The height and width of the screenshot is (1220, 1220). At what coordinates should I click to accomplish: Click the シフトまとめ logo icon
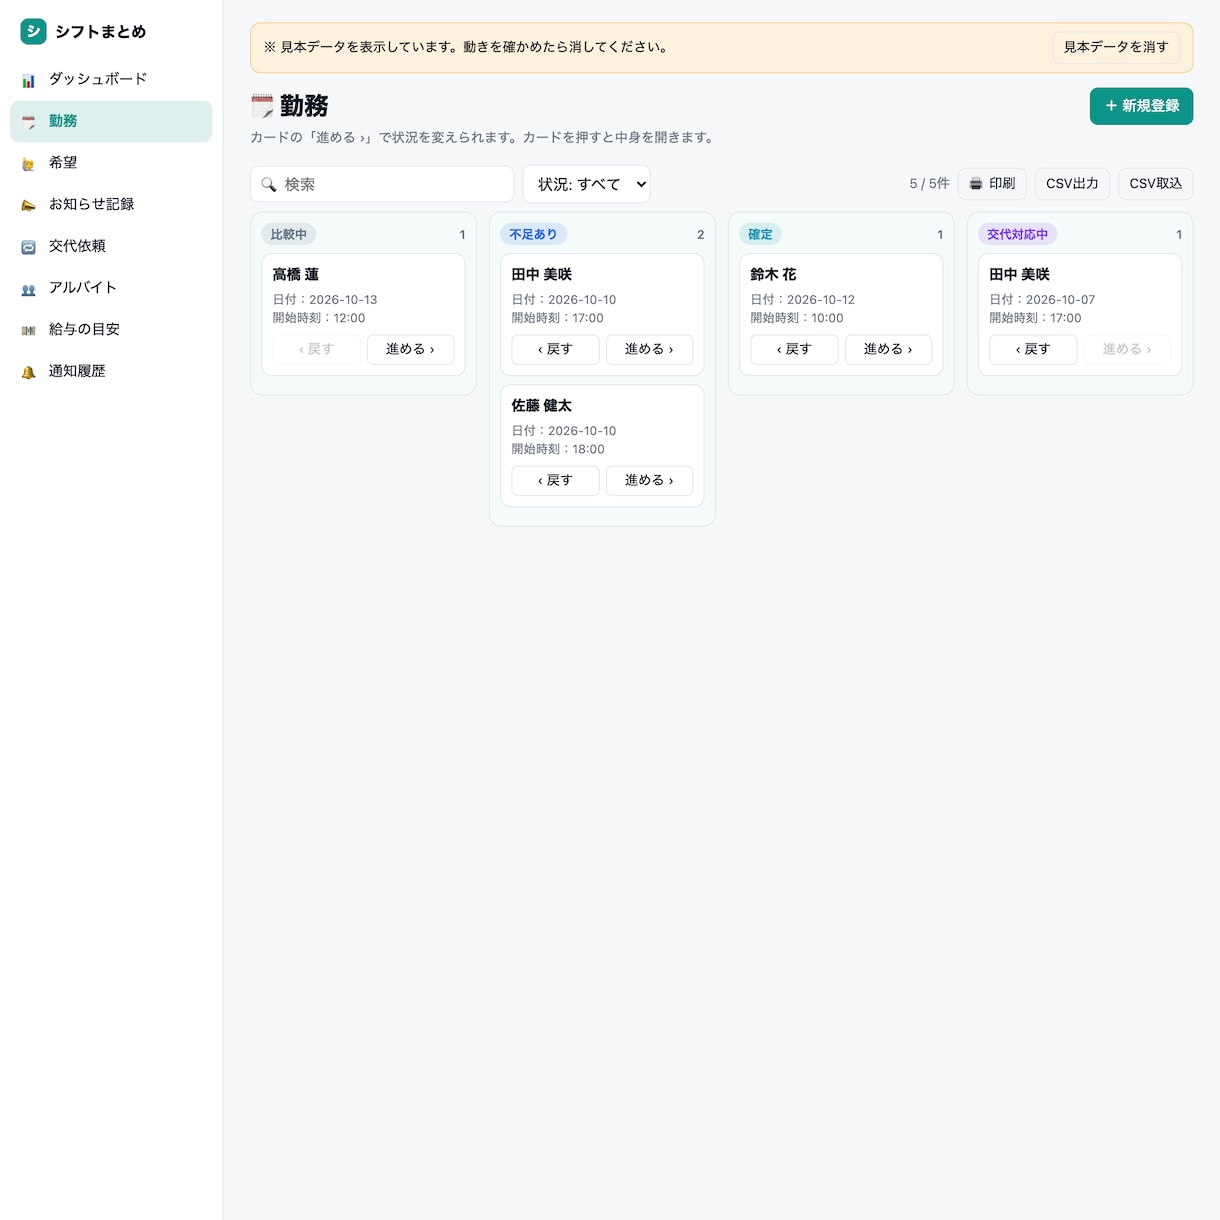click(x=33, y=31)
